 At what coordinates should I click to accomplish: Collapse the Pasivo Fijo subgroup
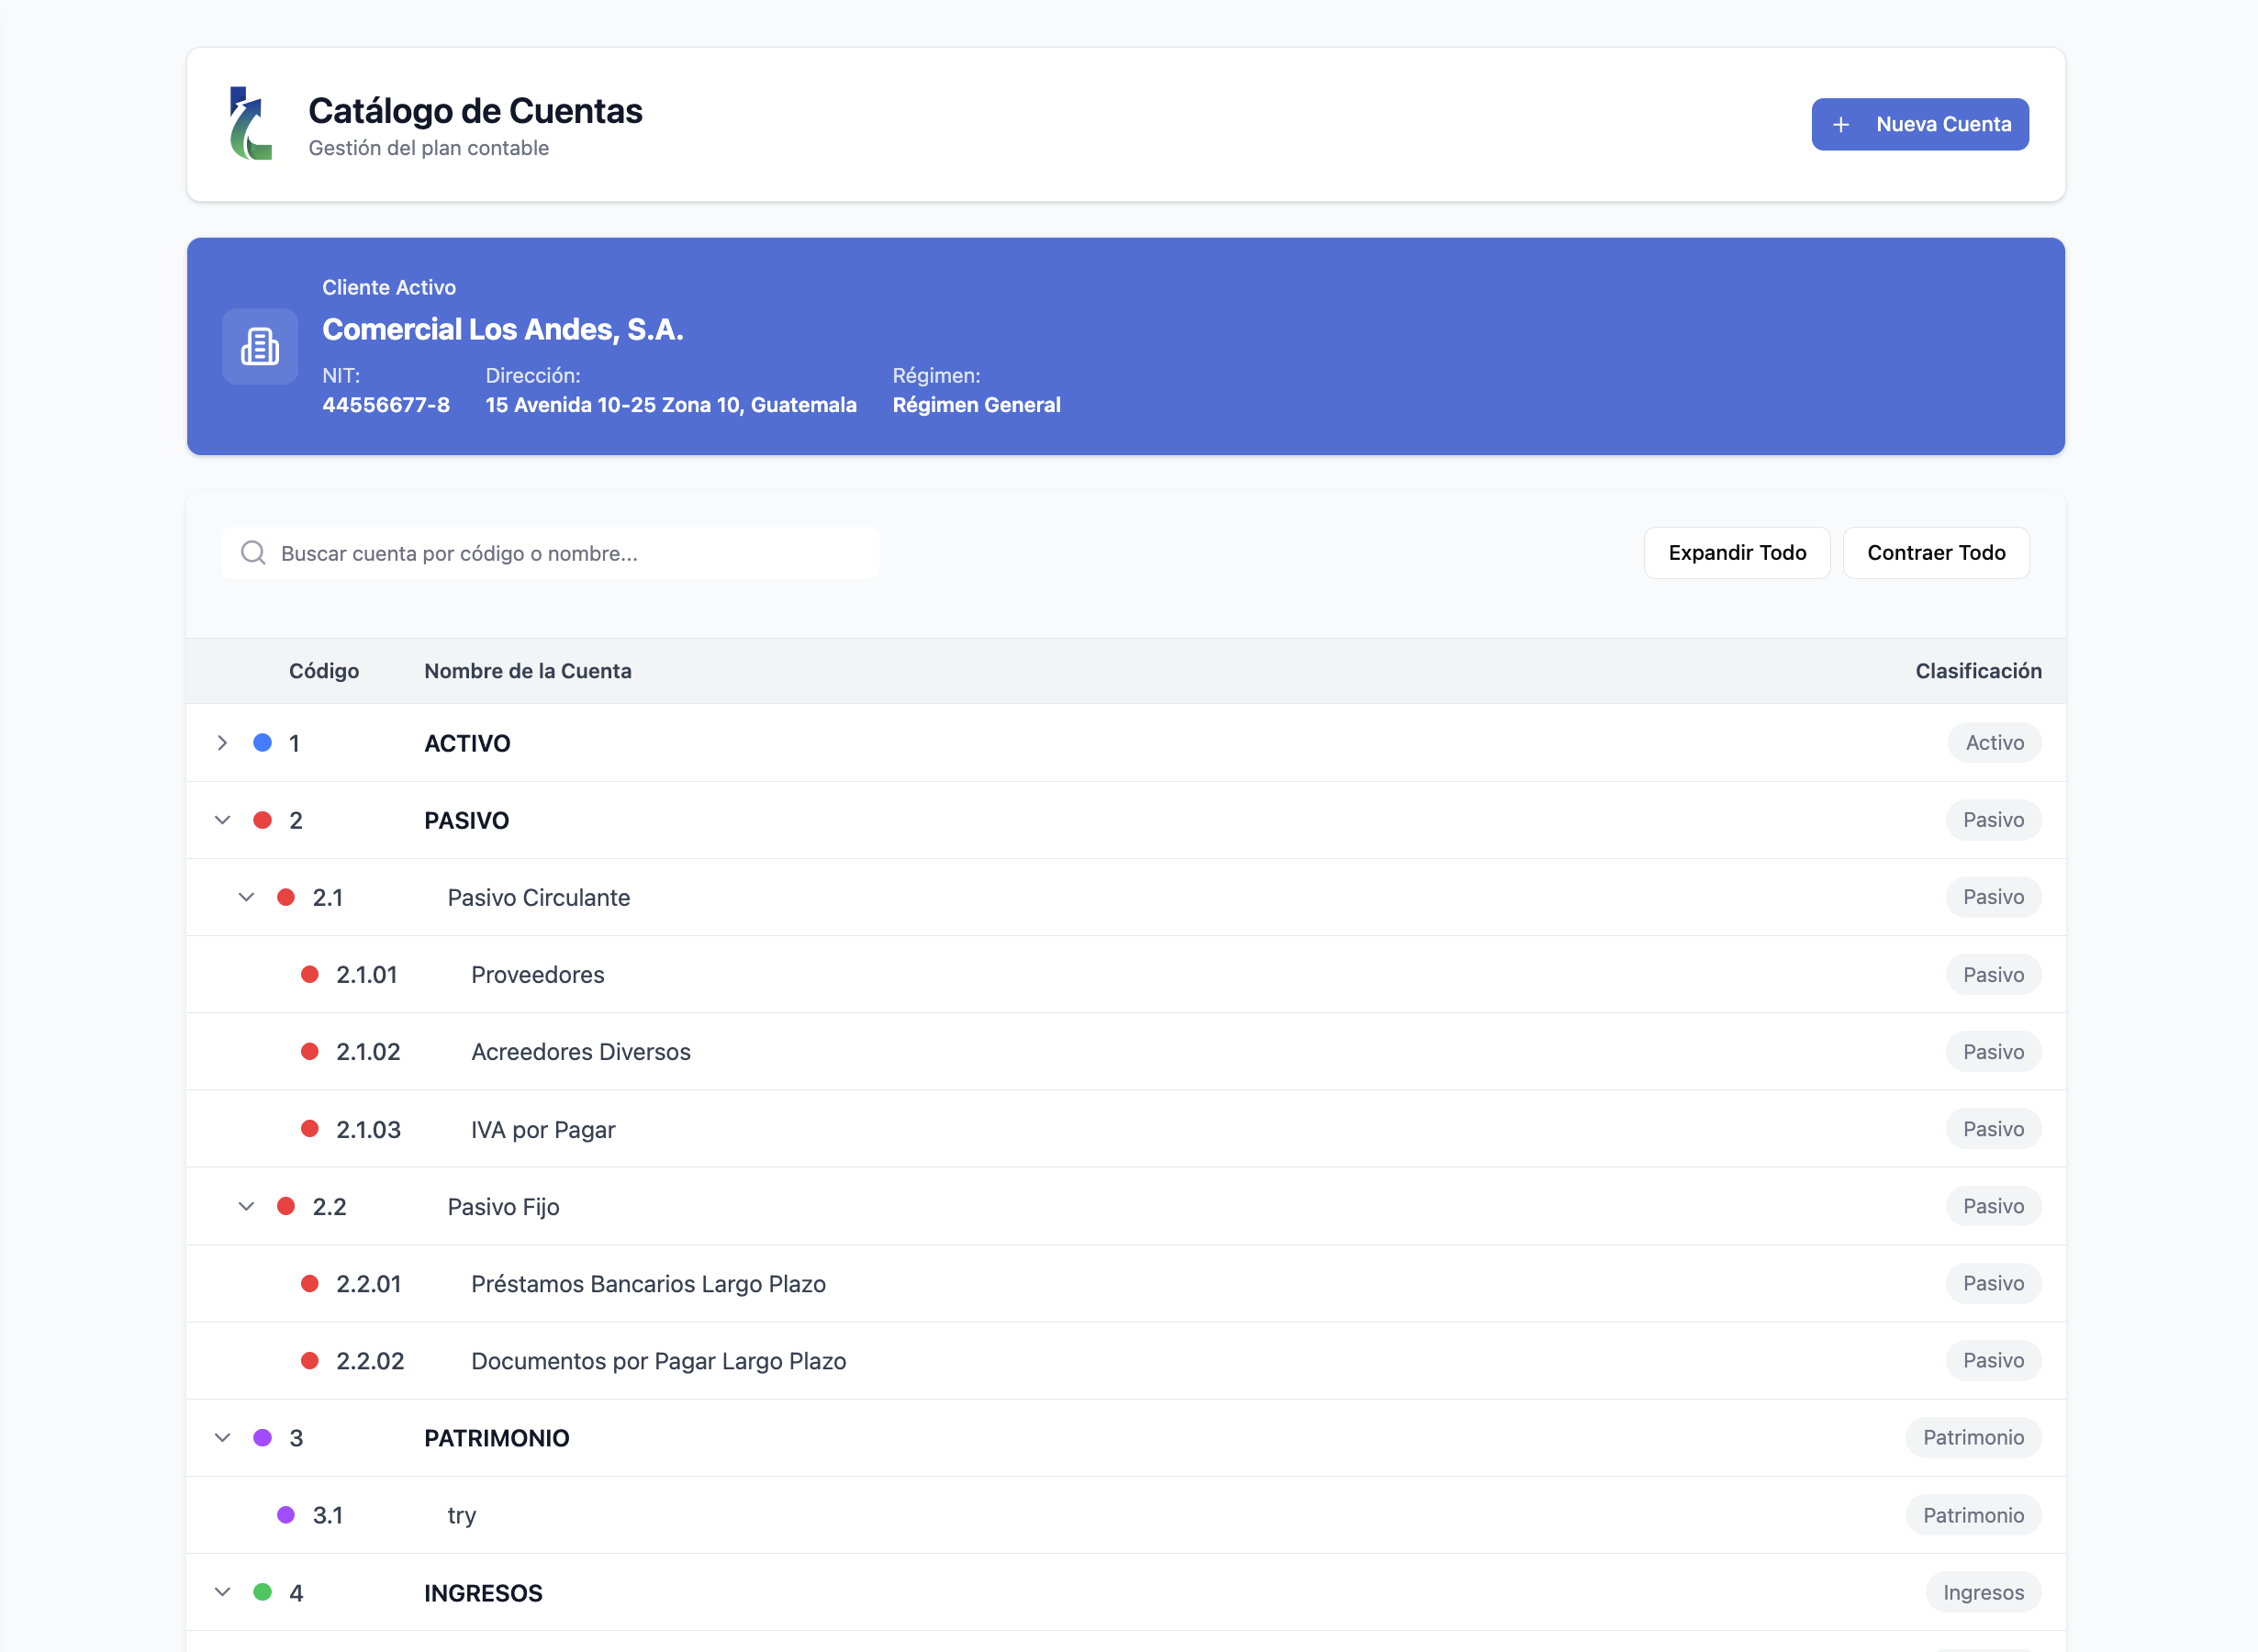246,1206
